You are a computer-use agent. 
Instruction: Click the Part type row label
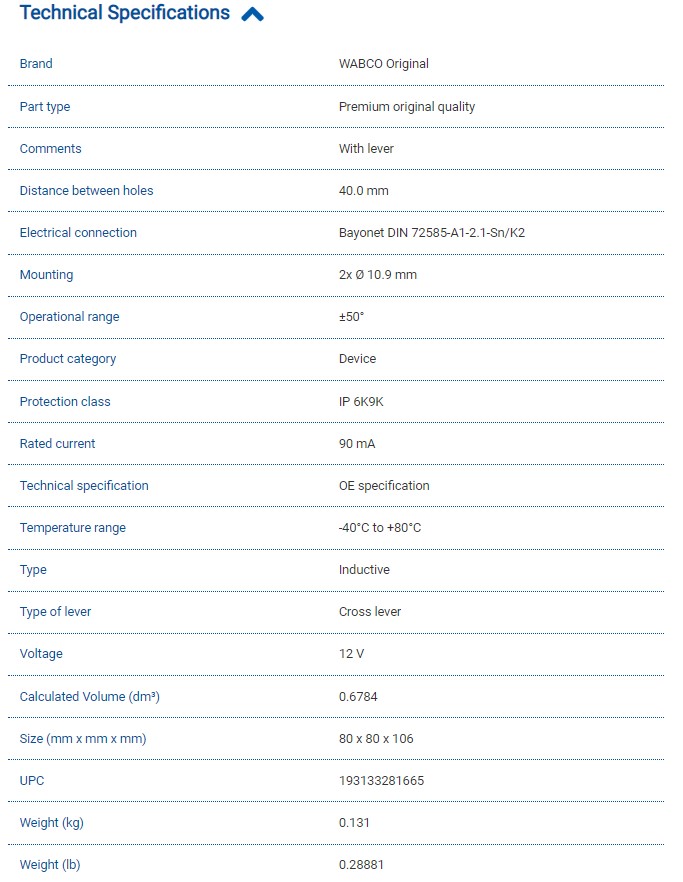[45, 107]
